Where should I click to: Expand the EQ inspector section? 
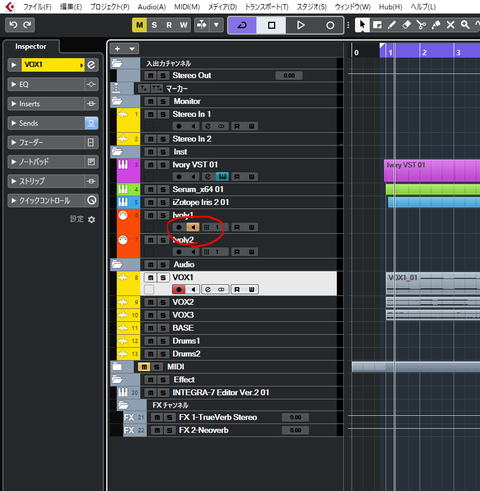coord(53,84)
